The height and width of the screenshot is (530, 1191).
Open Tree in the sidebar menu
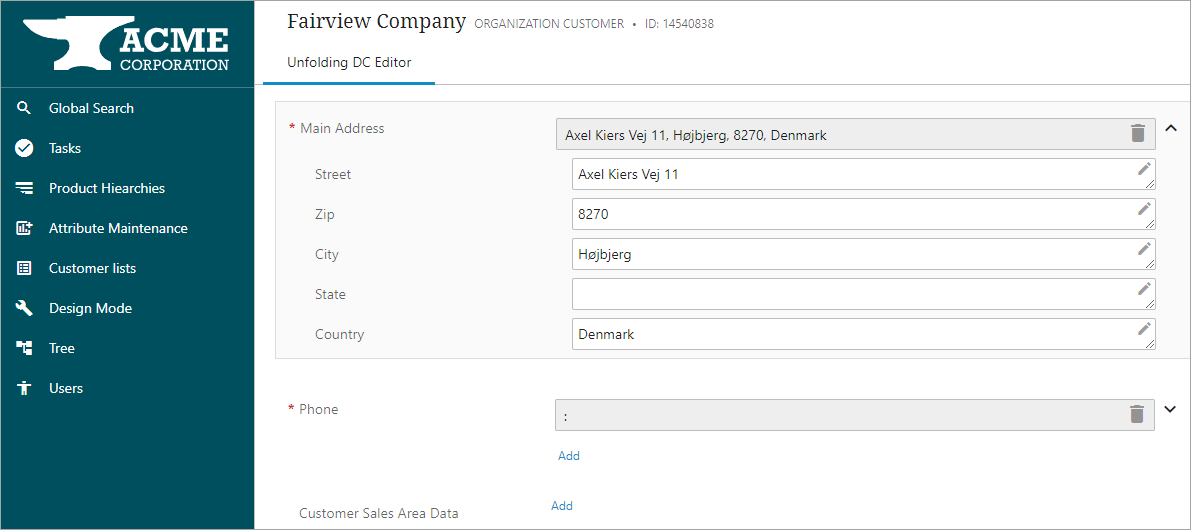(x=62, y=348)
